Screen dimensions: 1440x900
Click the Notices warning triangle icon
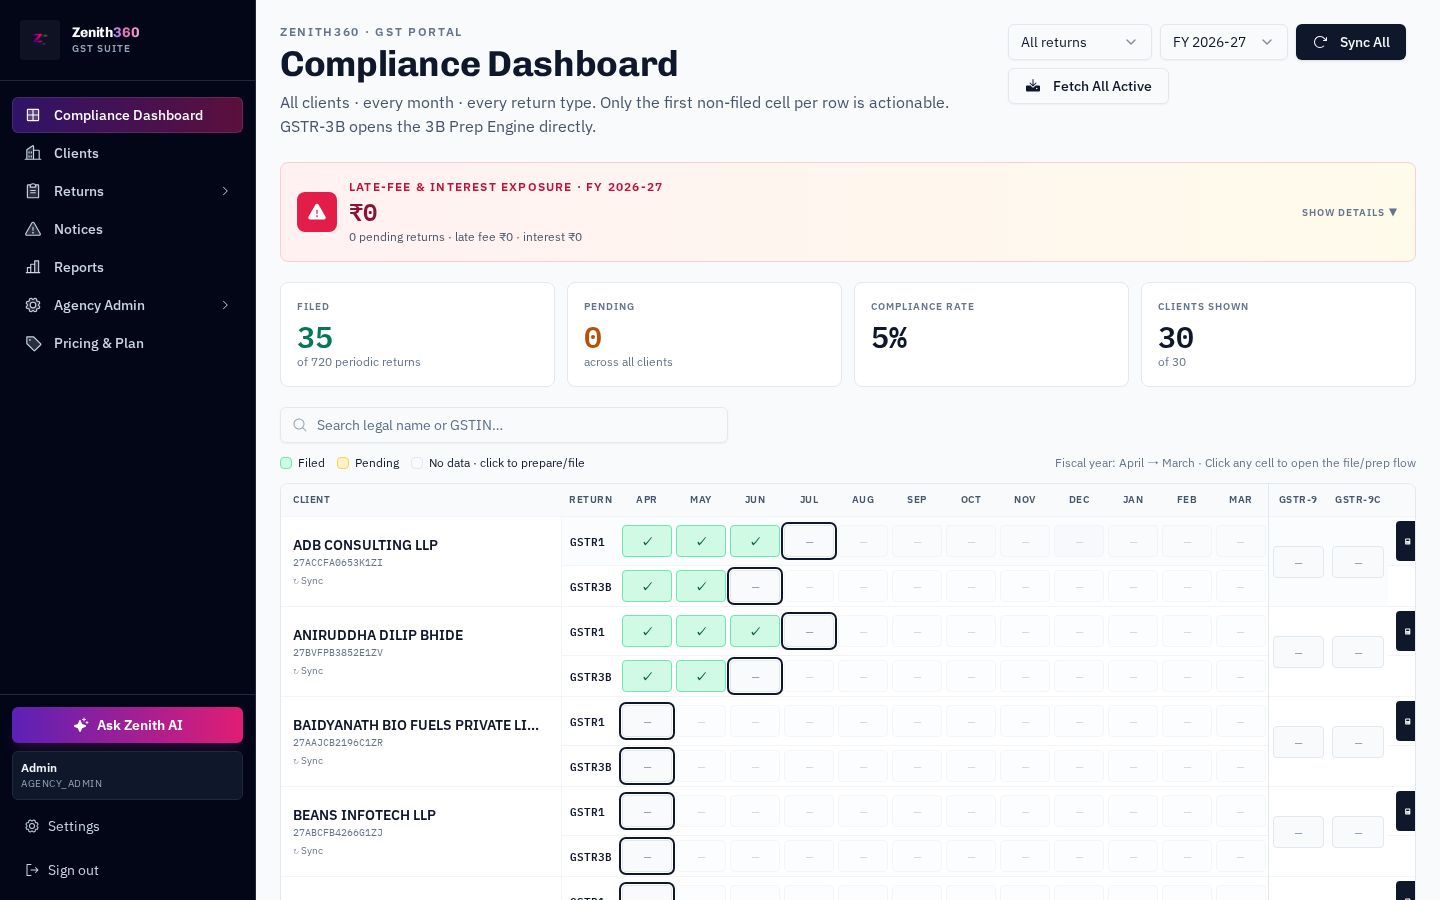(33, 229)
